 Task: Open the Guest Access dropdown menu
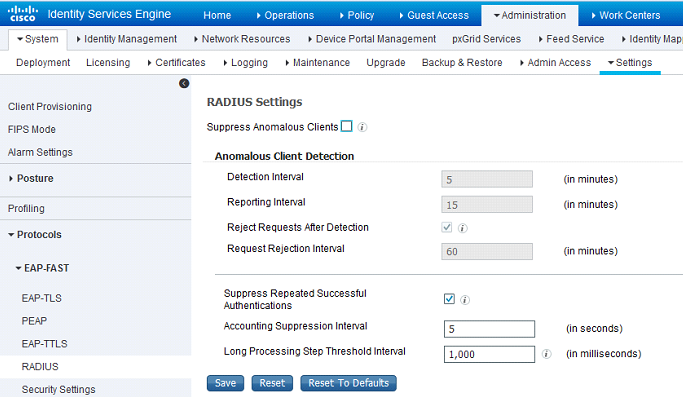434,15
